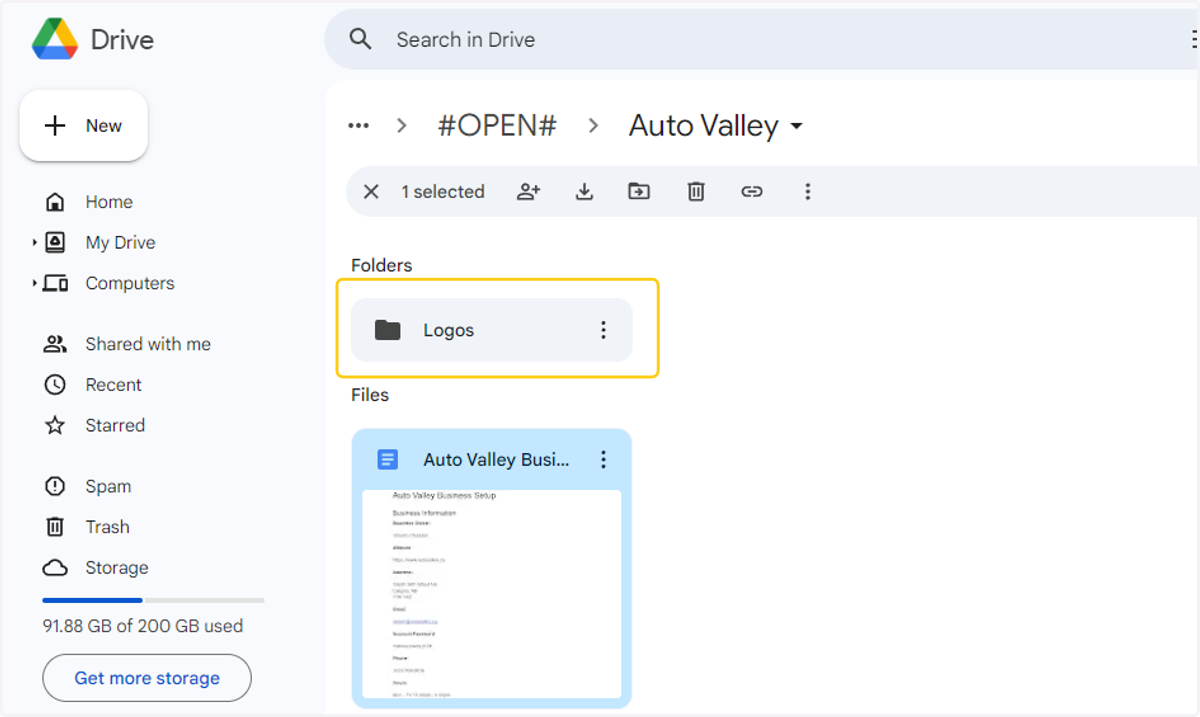Click the search magnifier icon

[360, 40]
